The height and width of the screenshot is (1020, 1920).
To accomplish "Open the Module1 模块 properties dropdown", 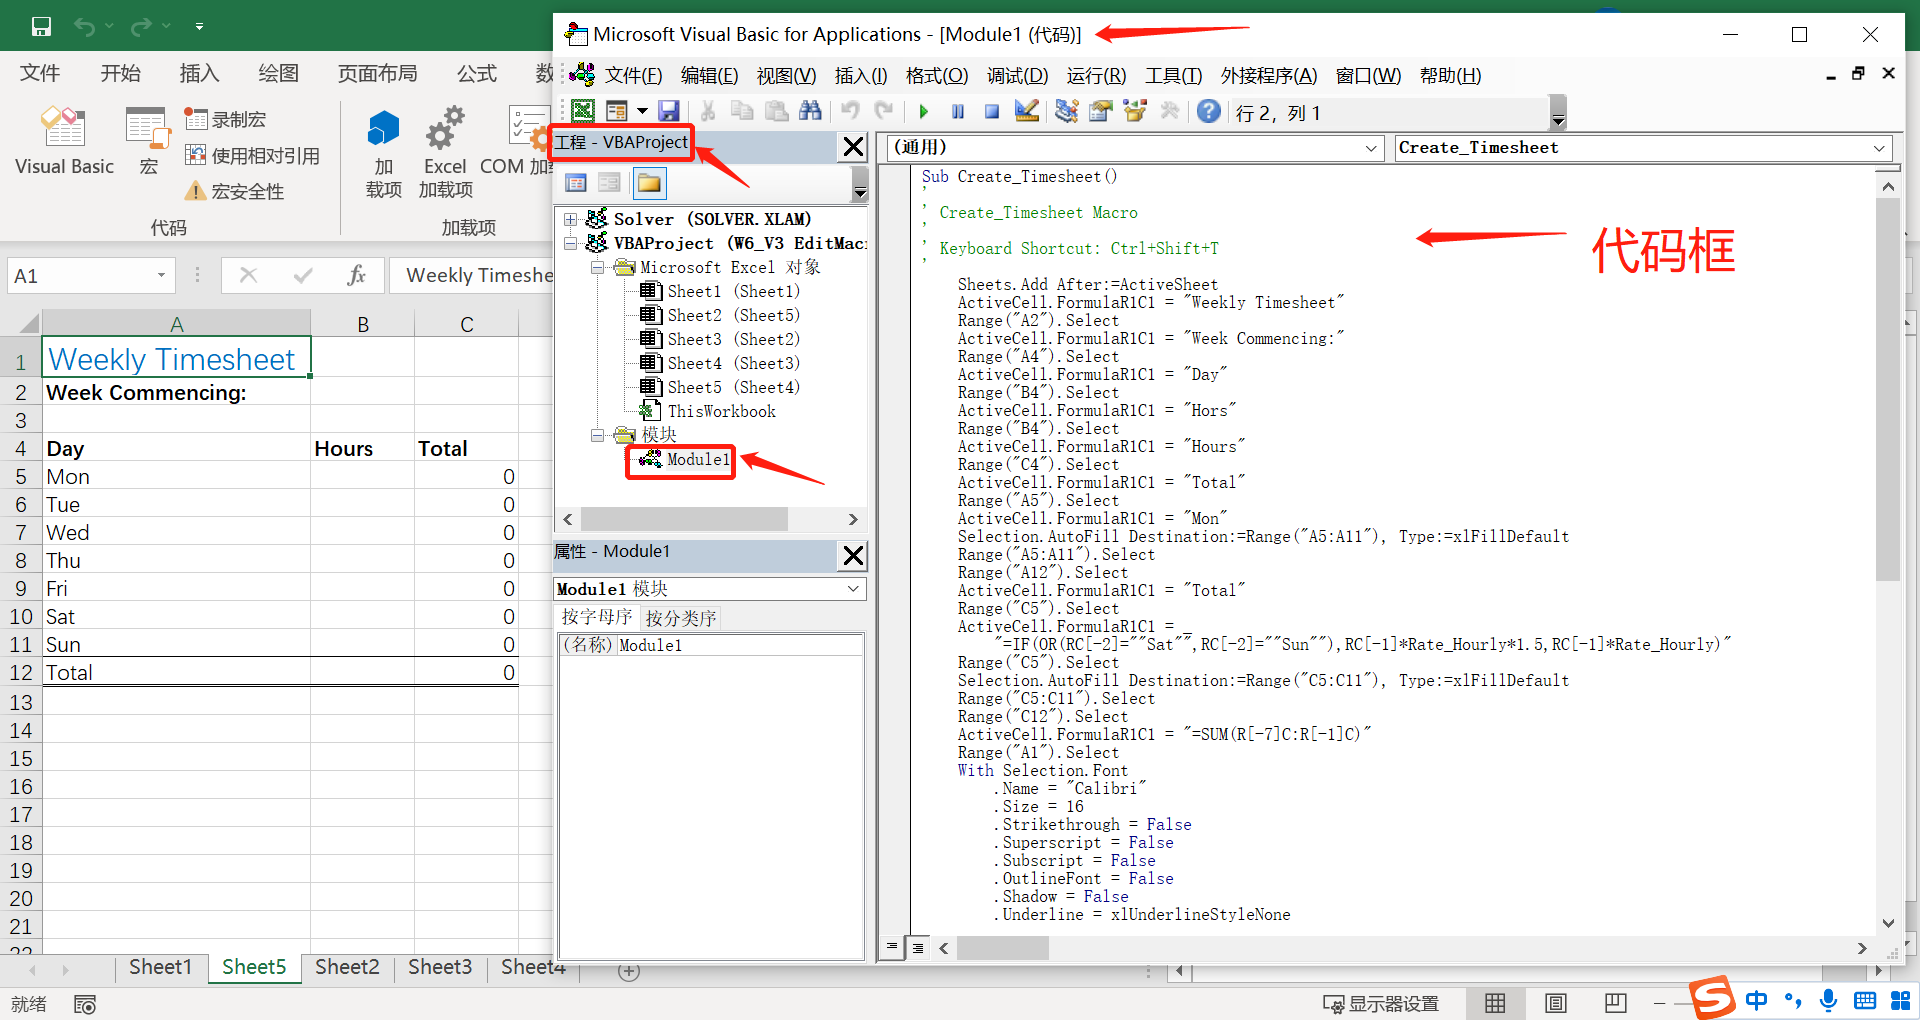I will pyautogui.click(x=853, y=589).
